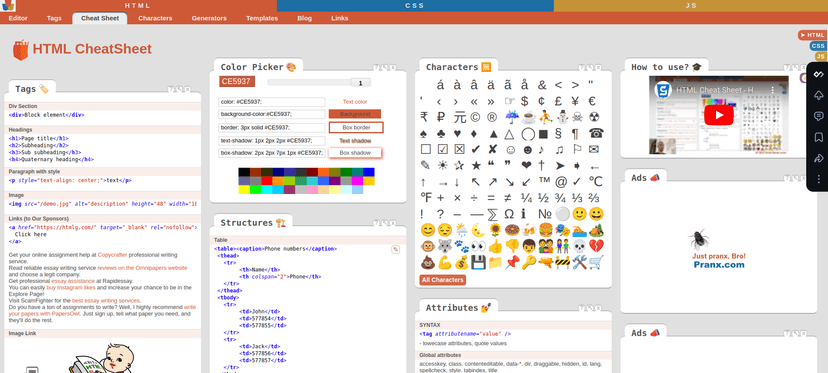This screenshot has width=828, height=373.
Task: Open the buy Instagram likes link
Action: pyautogui.click(x=71, y=287)
